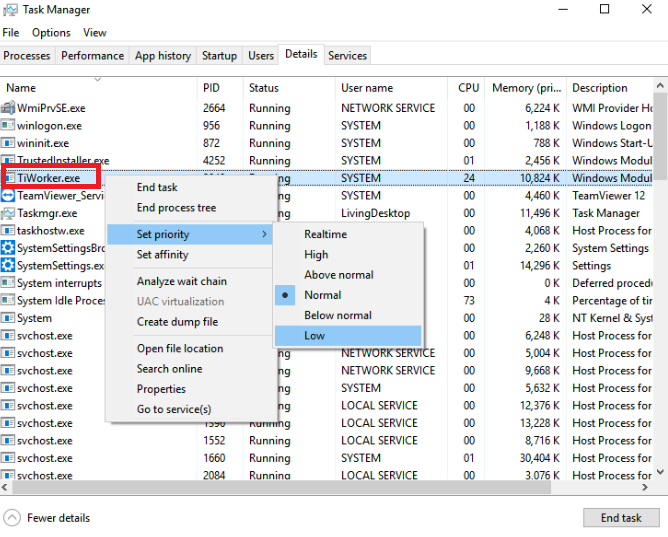This screenshot has height=537, width=668.
Task: Choose Realtime priority option
Action: coord(326,234)
